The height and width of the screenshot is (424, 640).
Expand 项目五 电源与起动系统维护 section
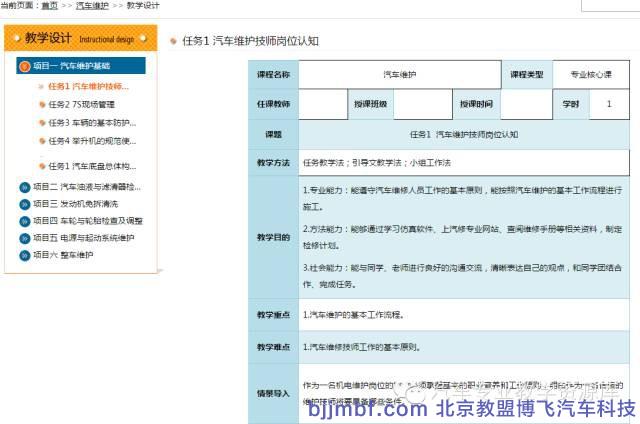point(83,238)
